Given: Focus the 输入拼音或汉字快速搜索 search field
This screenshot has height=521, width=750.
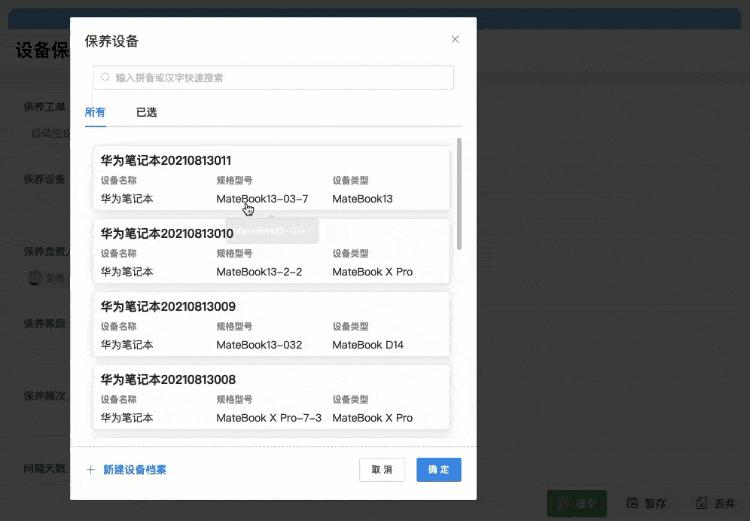Looking at the screenshot, I should (x=273, y=78).
